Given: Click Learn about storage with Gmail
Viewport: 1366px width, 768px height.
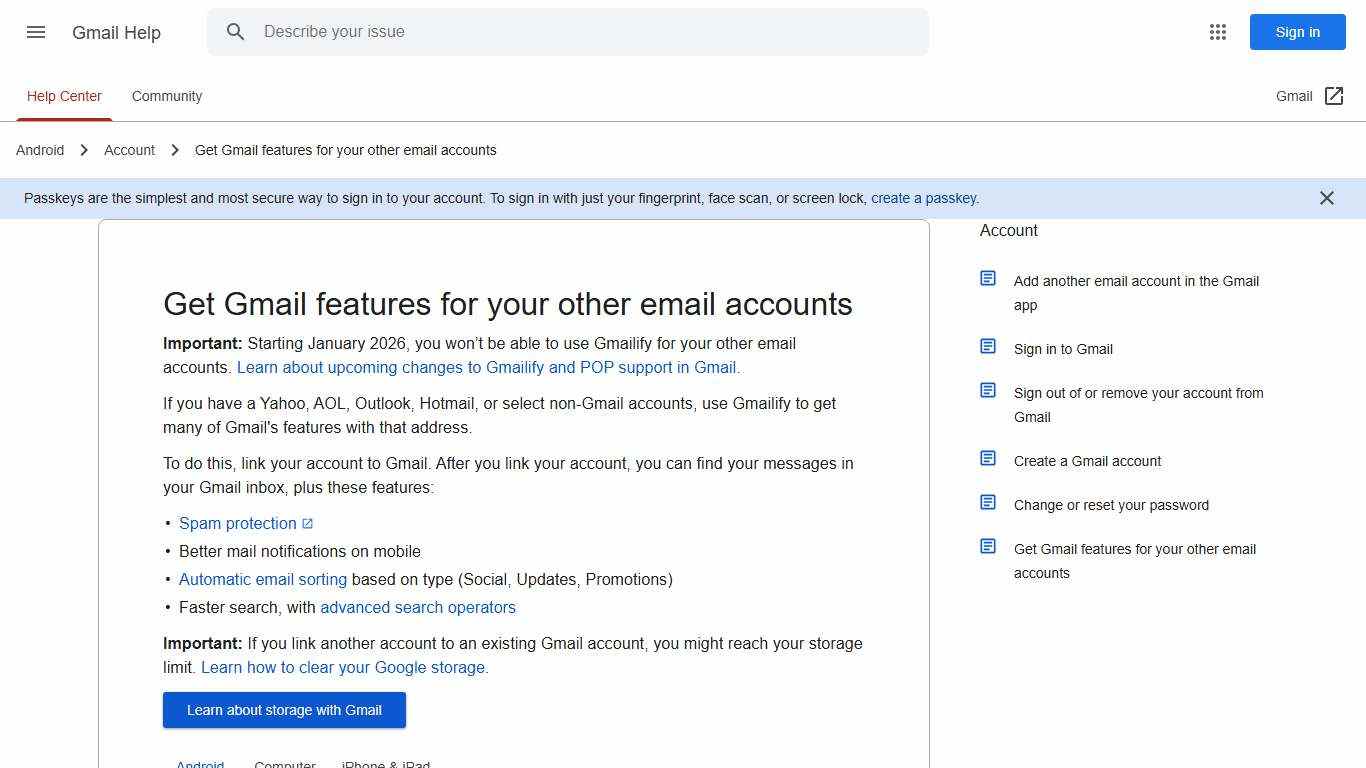Looking at the screenshot, I should (x=284, y=710).
